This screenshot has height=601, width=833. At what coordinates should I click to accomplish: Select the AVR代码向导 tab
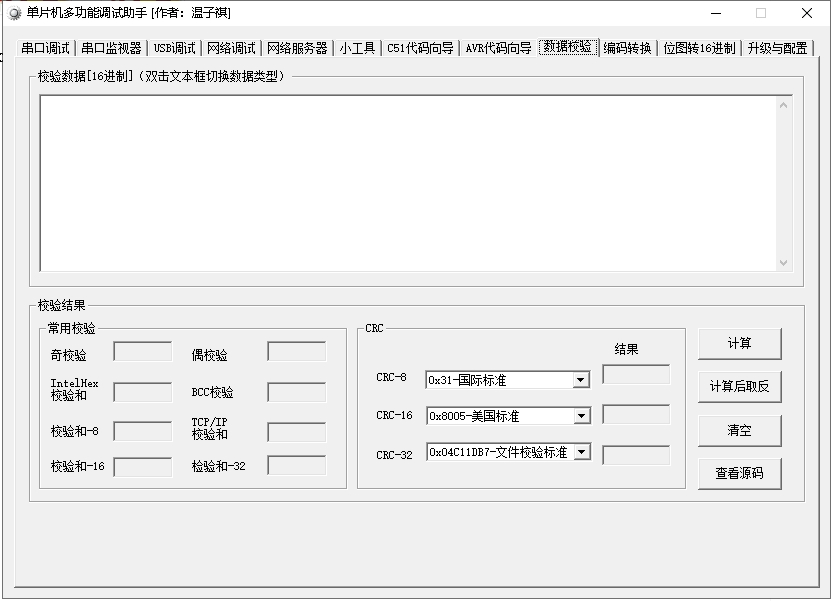coord(498,48)
